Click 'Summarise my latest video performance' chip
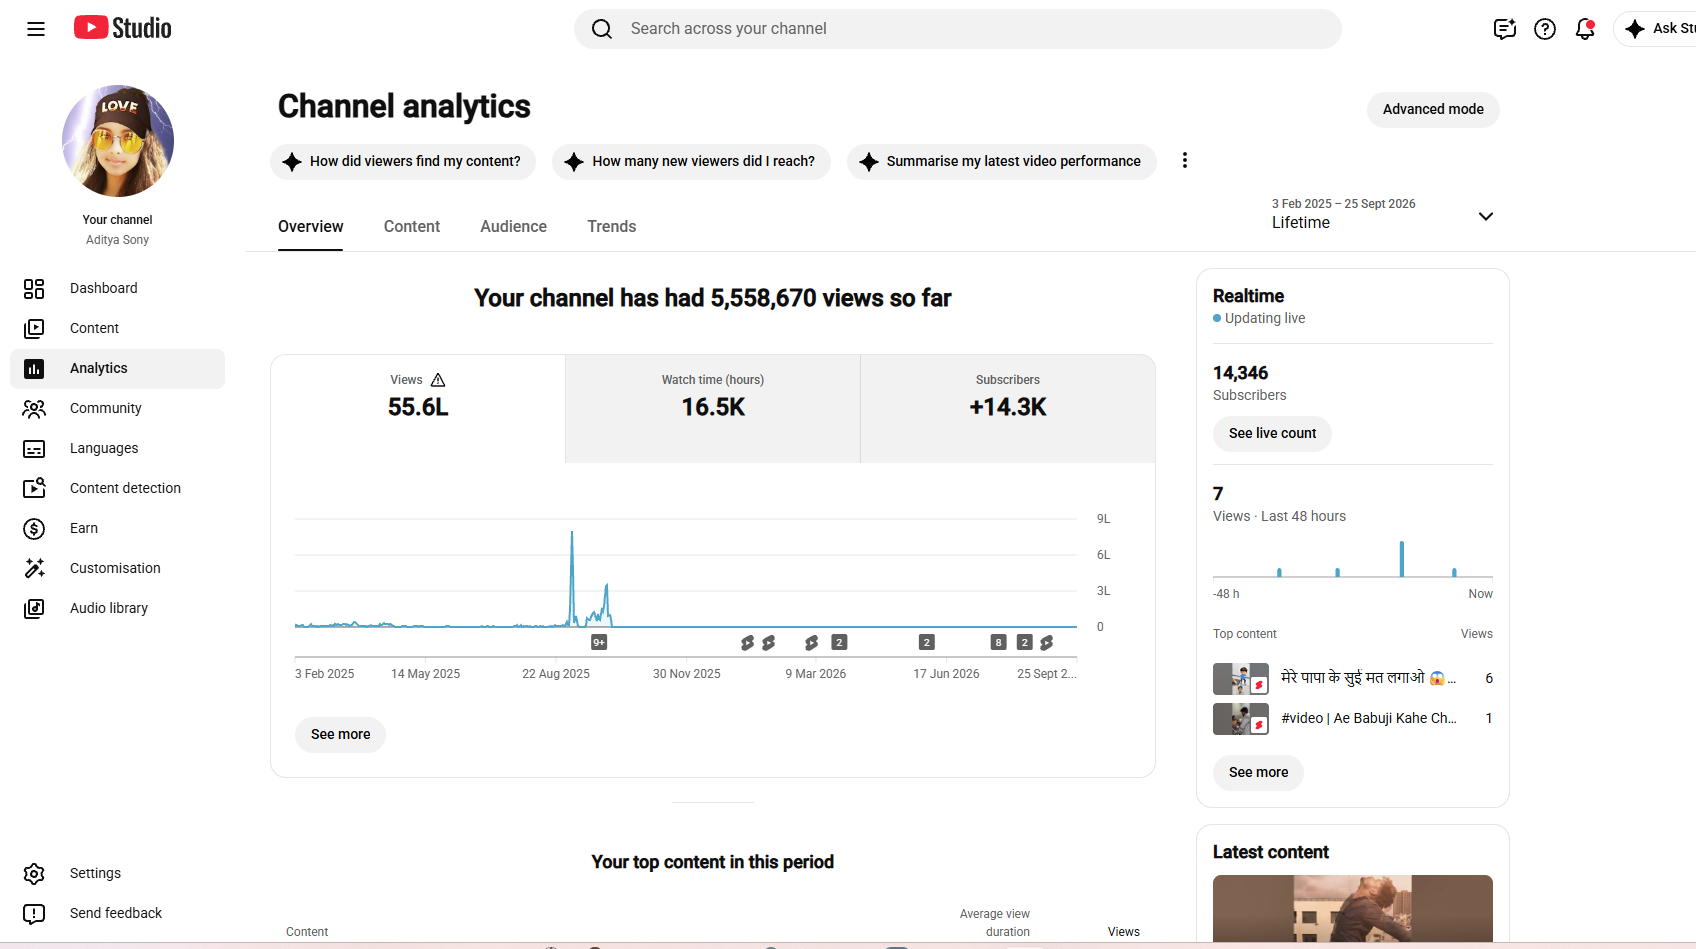The height and width of the screenshot is (949, 1696). (1002, 162)
